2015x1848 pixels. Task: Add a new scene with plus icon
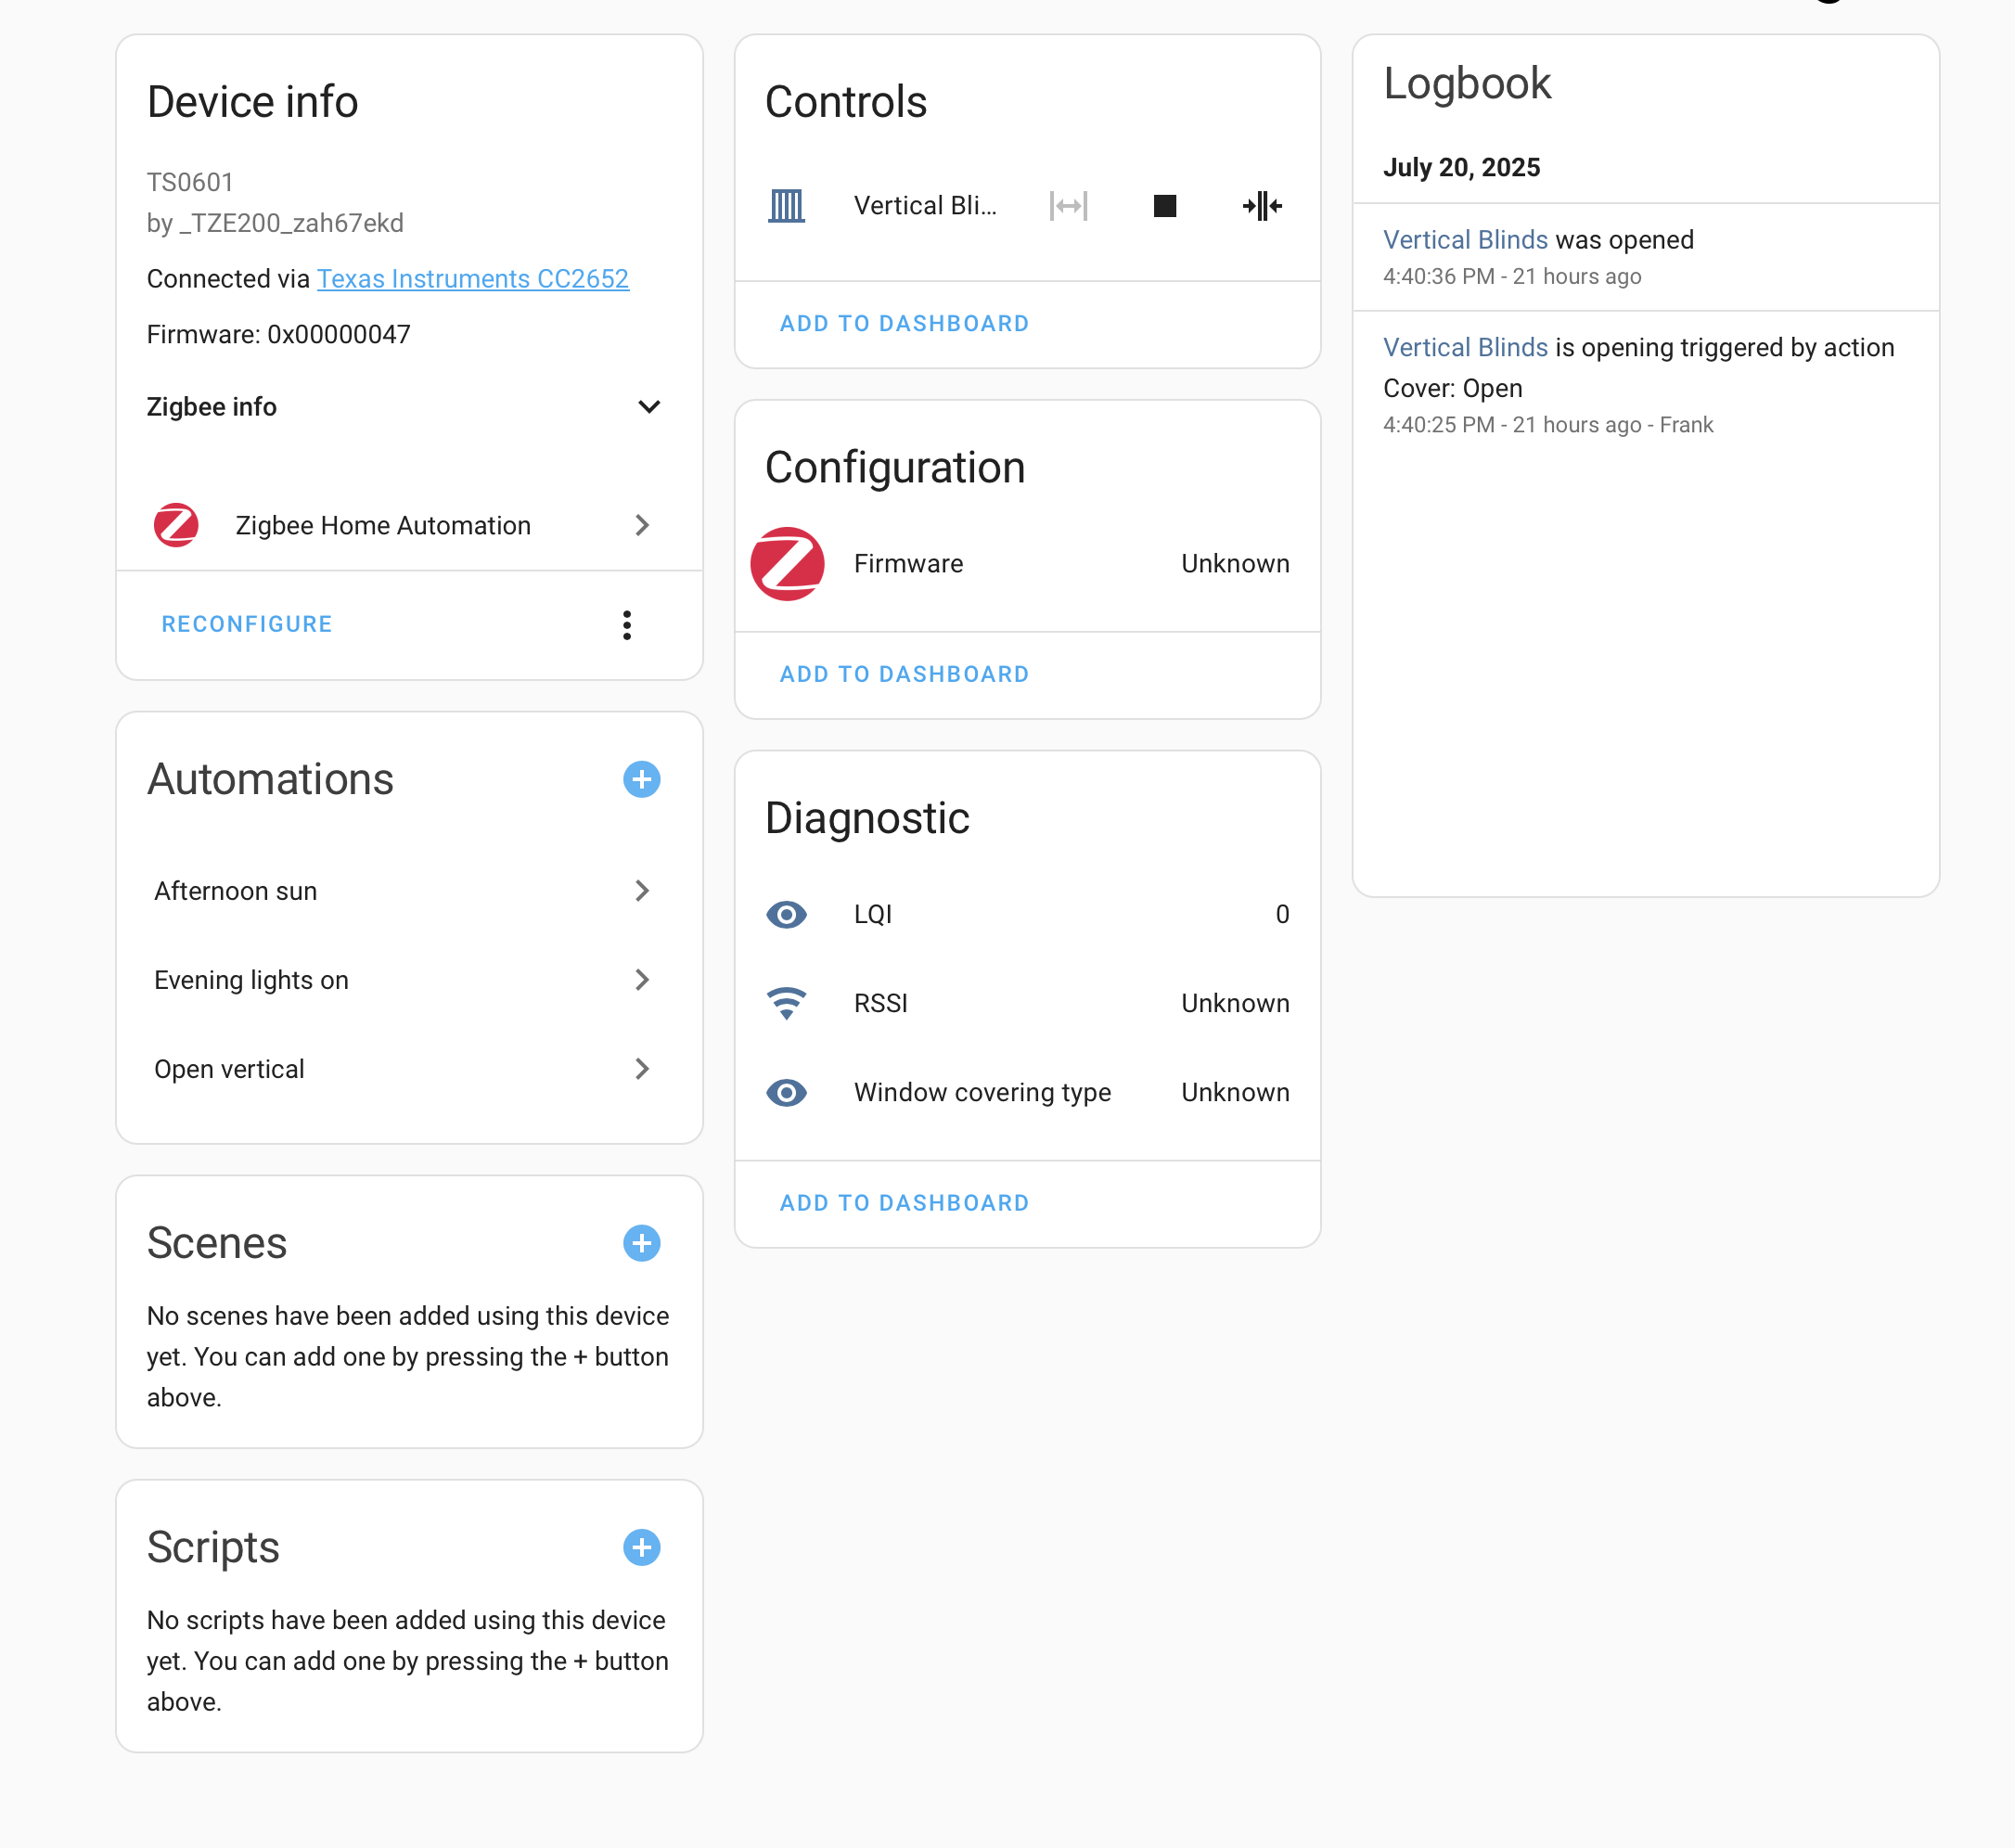pos(641,1243)
